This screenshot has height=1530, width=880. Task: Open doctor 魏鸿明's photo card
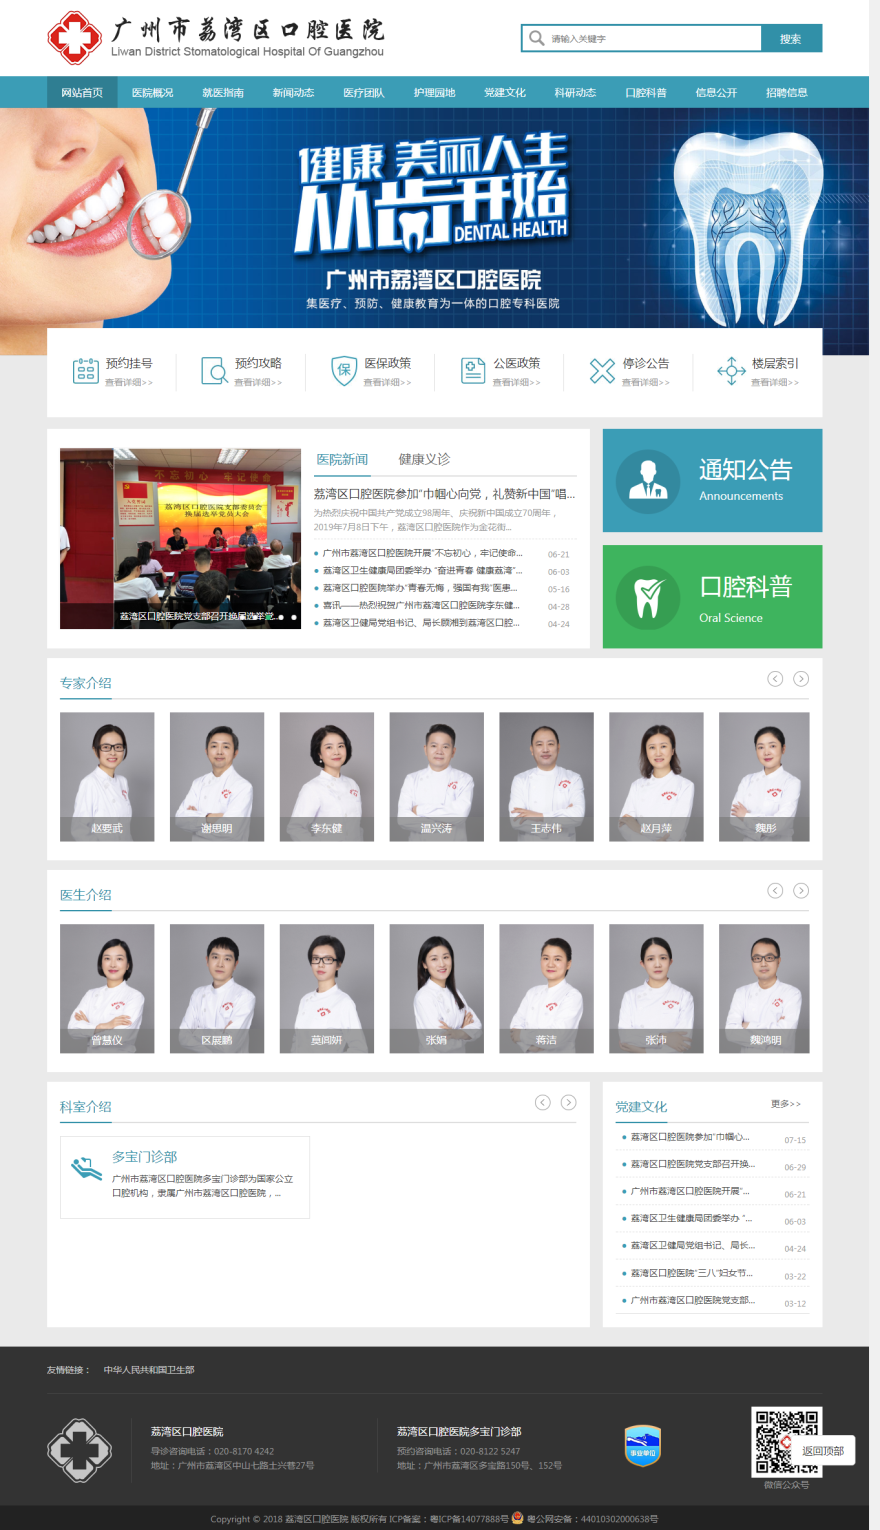click(x=764, y=988)
